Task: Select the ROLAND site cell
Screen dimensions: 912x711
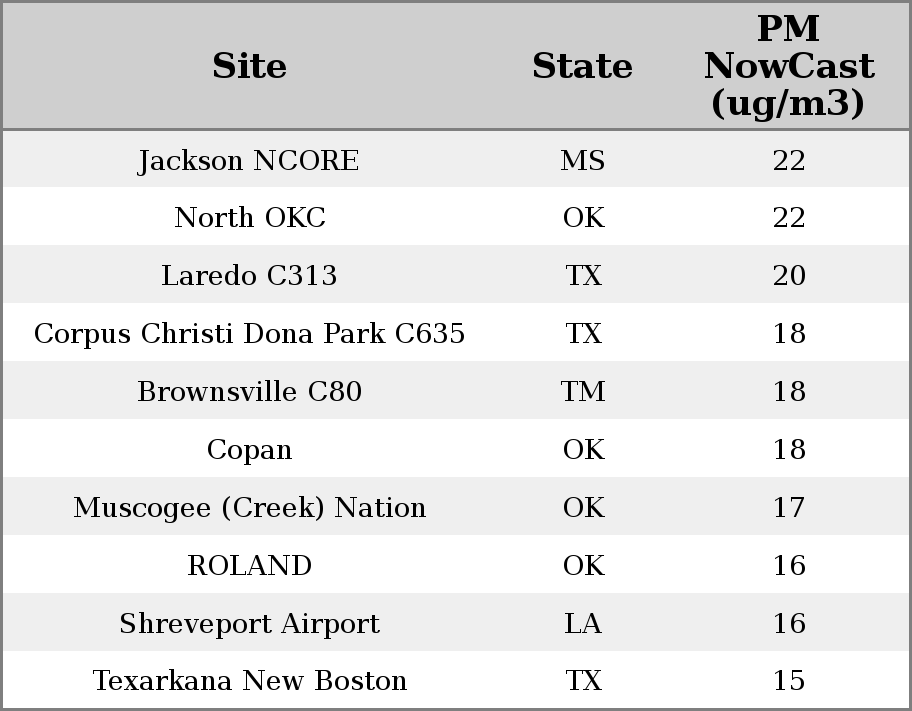Action: (x=249, y=566)
